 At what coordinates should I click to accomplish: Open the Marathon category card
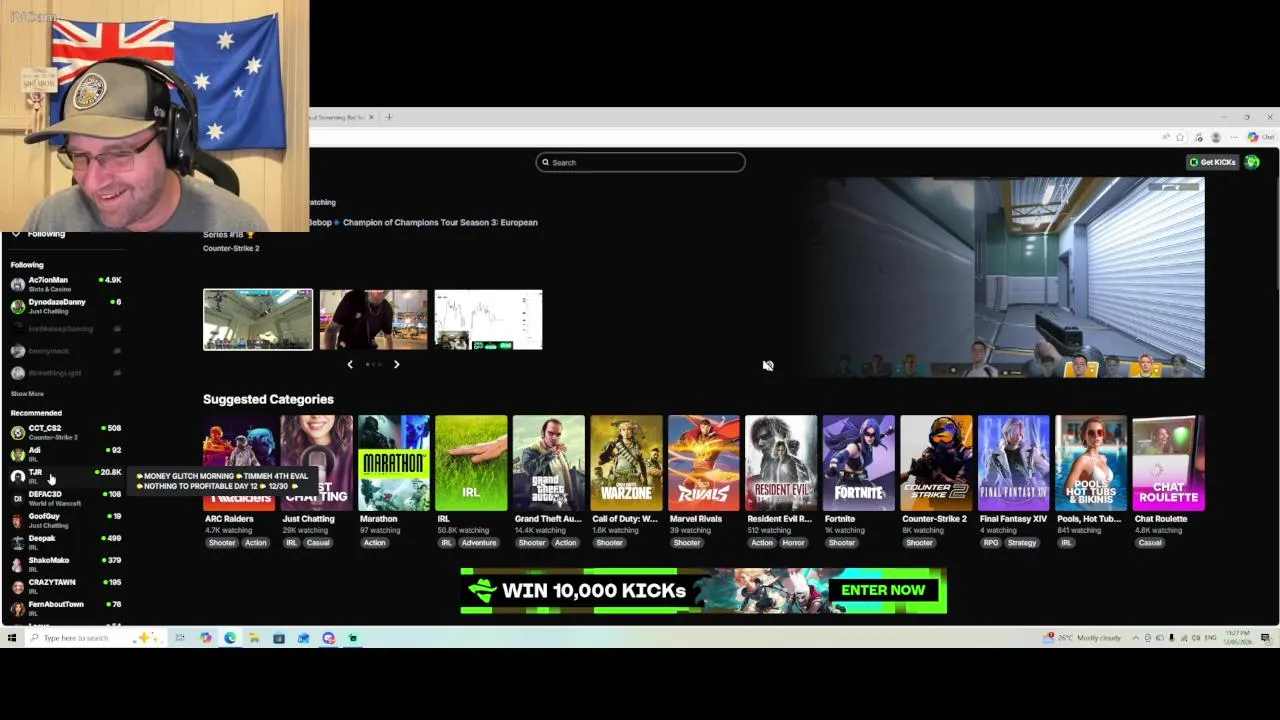pyautogui.click(x=394, y=463)
